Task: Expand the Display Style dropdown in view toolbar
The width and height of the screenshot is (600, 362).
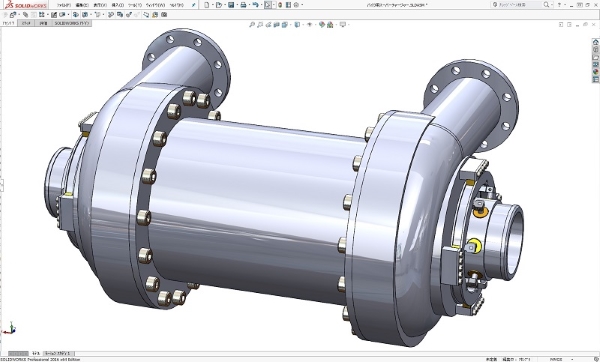Action: 303,24
